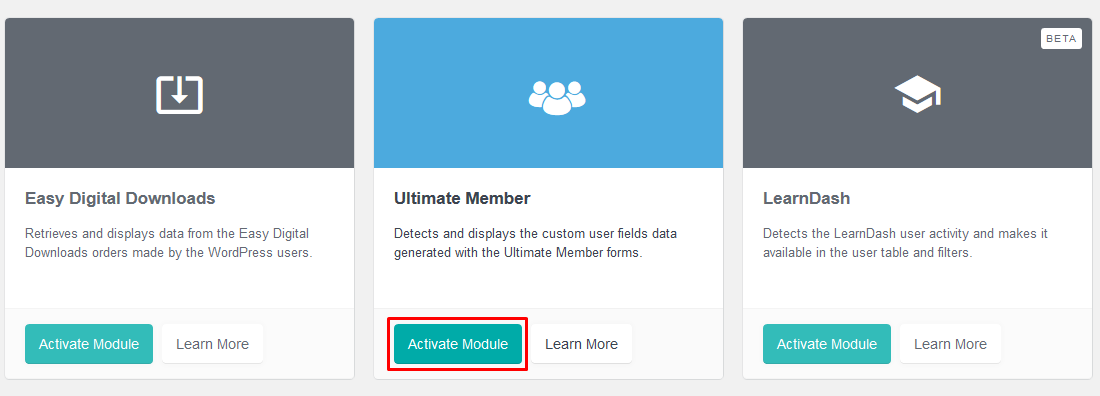Image resolution: width=1100 pixels, height=396 pixels.
Task: Click the LearnDash graduation cap icon
Action: [918, 94]
